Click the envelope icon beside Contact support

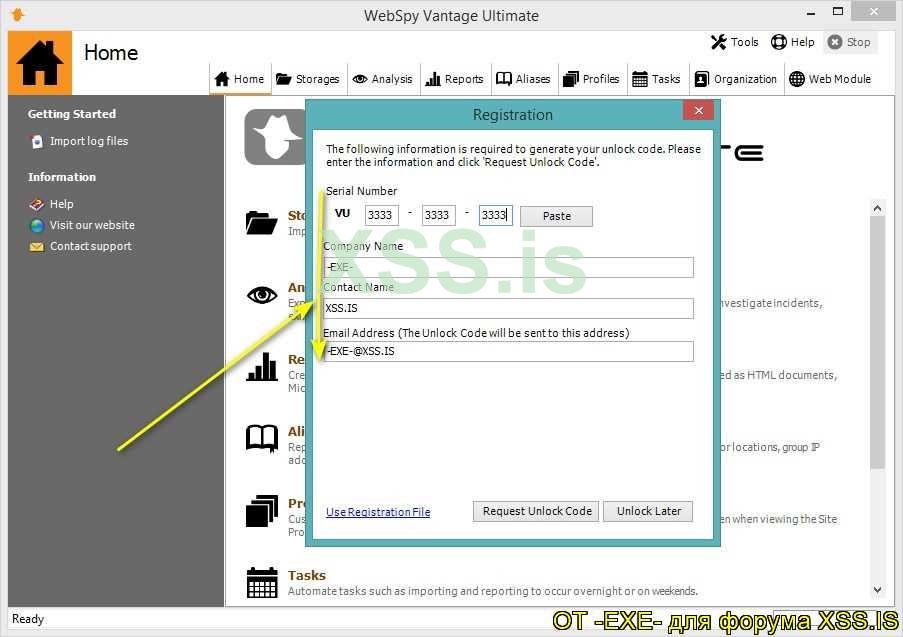(37, 247)
